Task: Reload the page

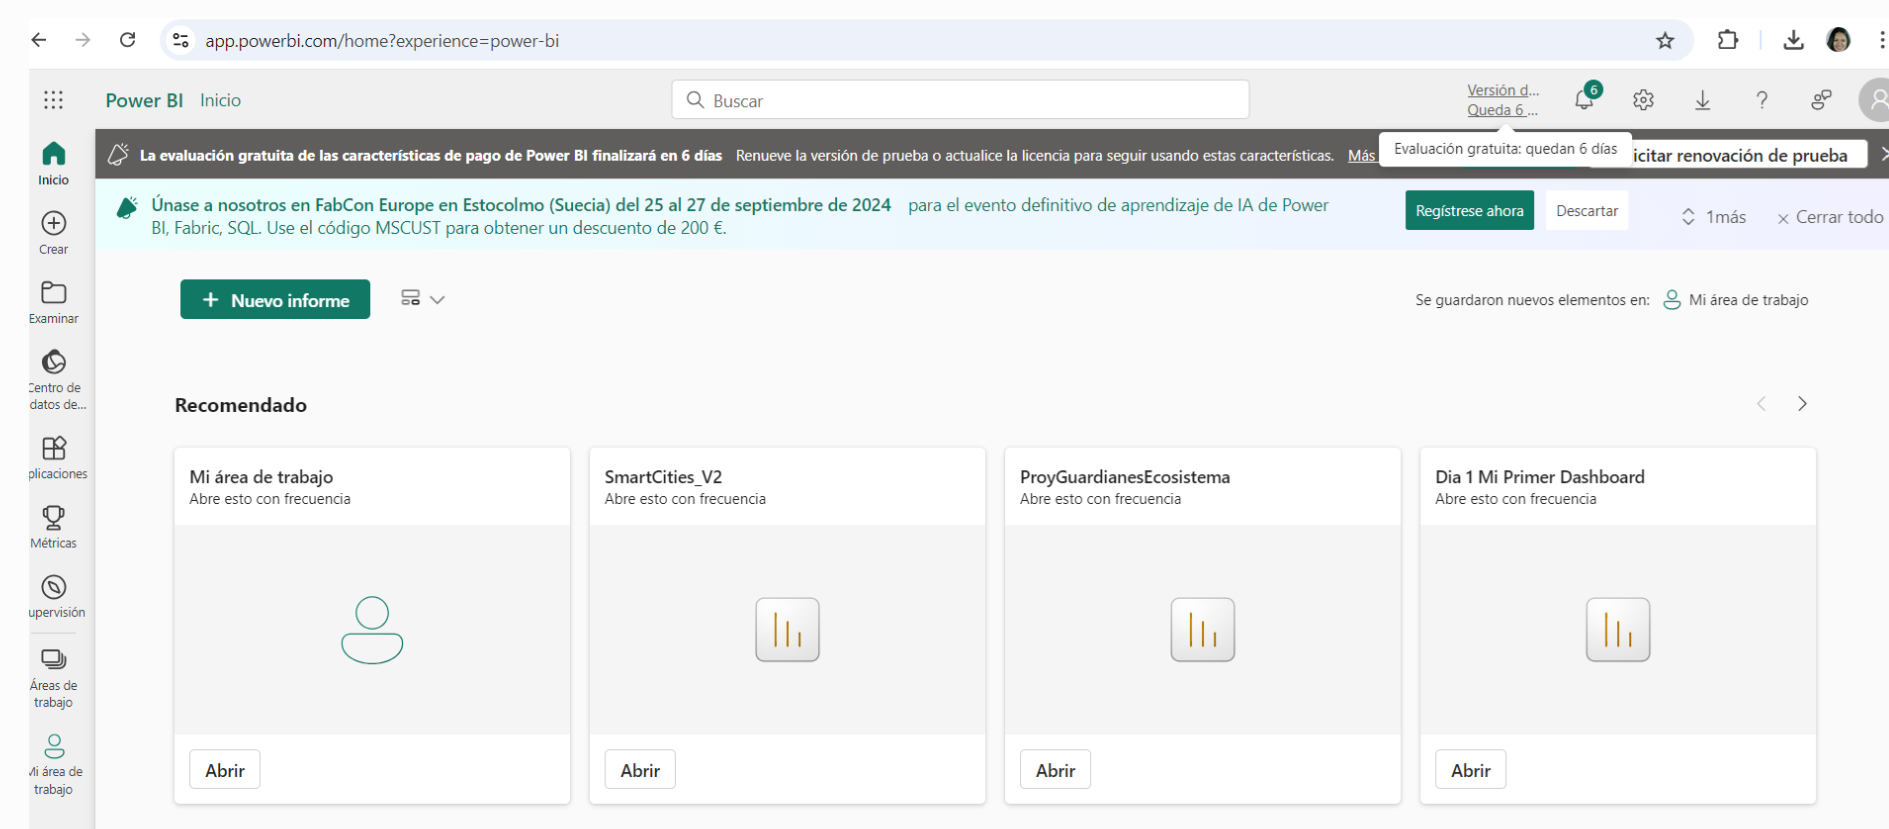Action: 127,40
